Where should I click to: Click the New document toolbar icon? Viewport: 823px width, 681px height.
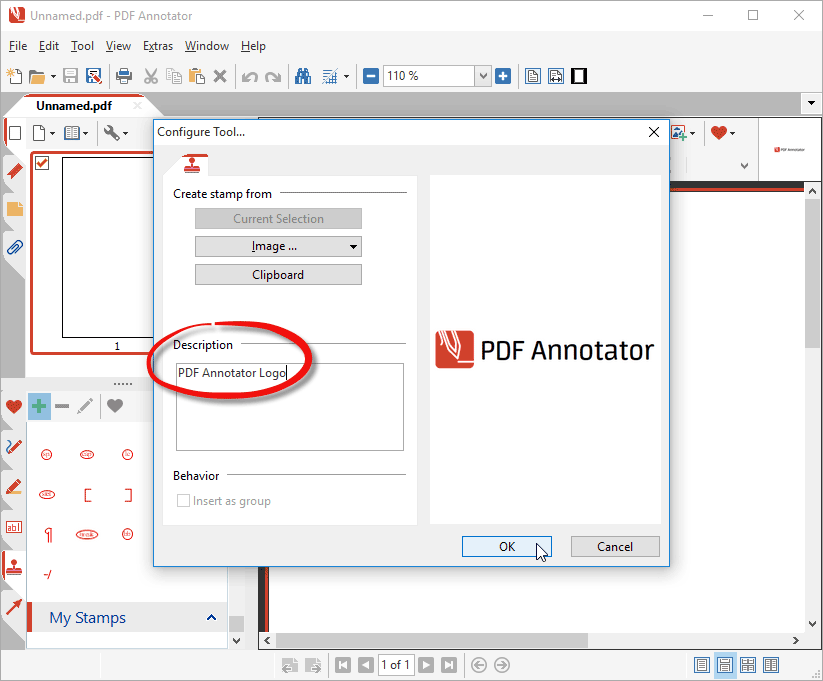pyautogui.click(x=14, y=77)
